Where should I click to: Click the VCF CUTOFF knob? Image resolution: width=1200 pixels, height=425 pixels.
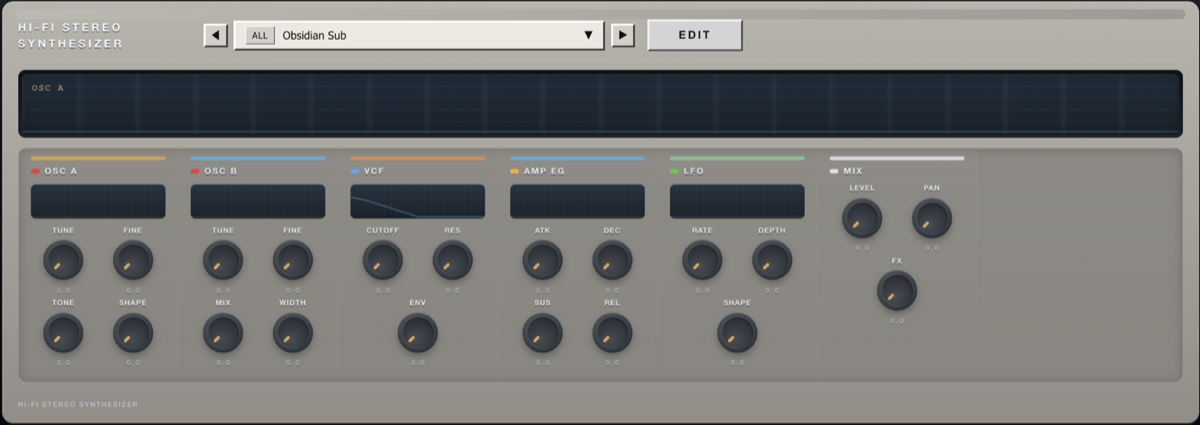[383, 260]
